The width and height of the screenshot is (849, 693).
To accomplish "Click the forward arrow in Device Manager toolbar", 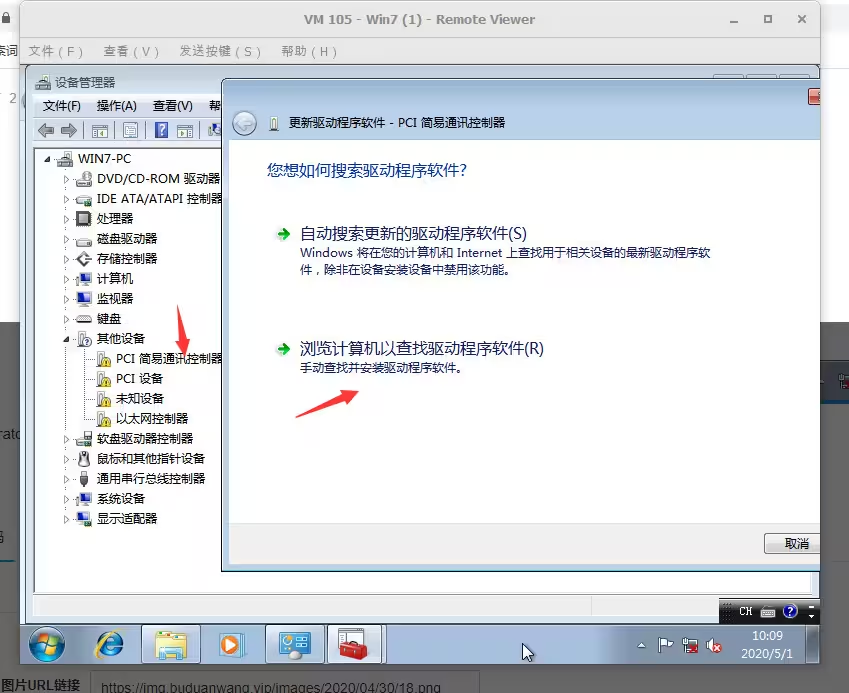I will 69,130.
